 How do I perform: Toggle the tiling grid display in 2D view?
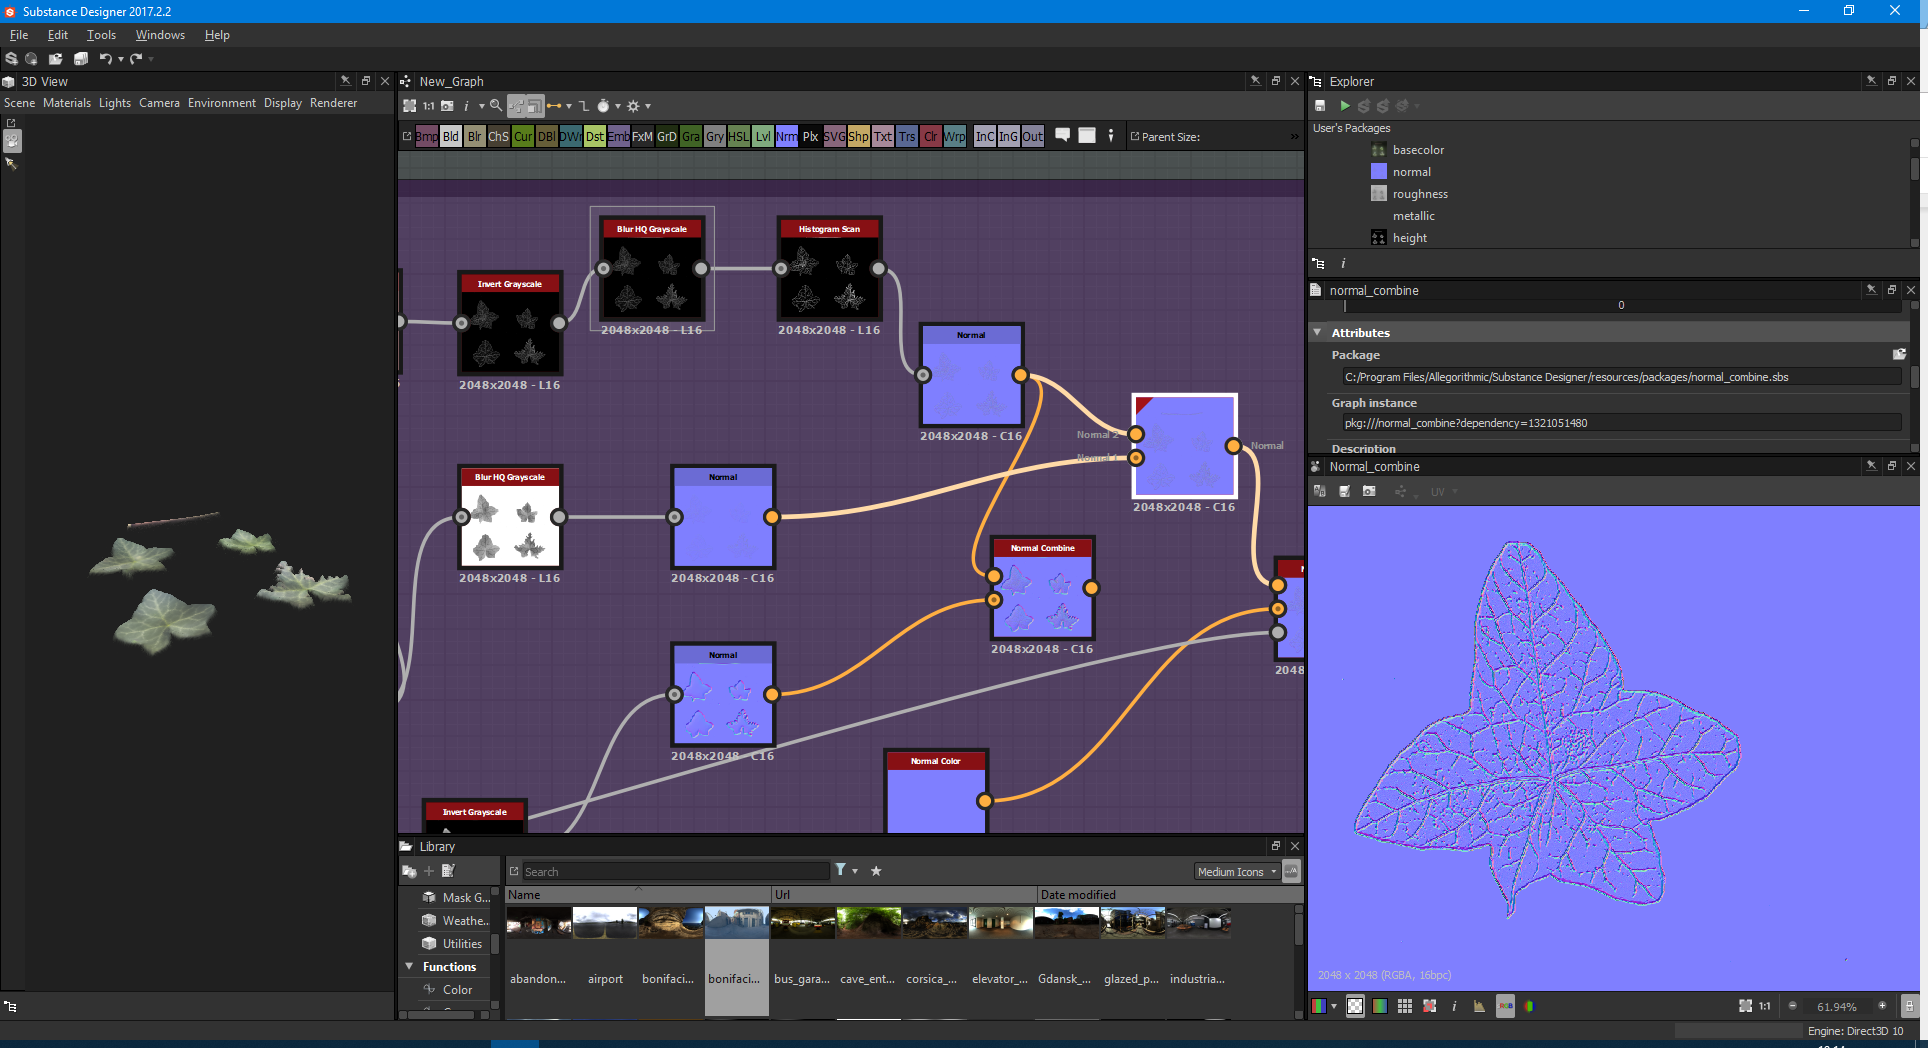click(x=1405, y=1006)
